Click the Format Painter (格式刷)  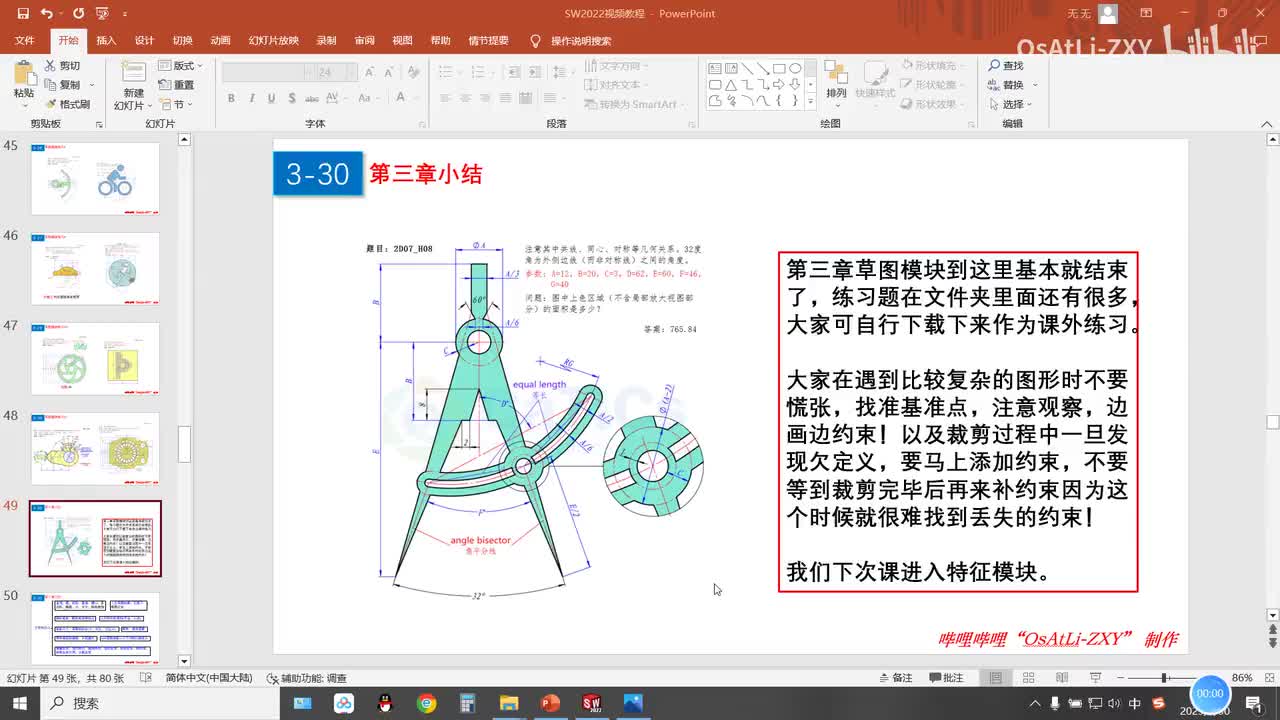point(67,104)
